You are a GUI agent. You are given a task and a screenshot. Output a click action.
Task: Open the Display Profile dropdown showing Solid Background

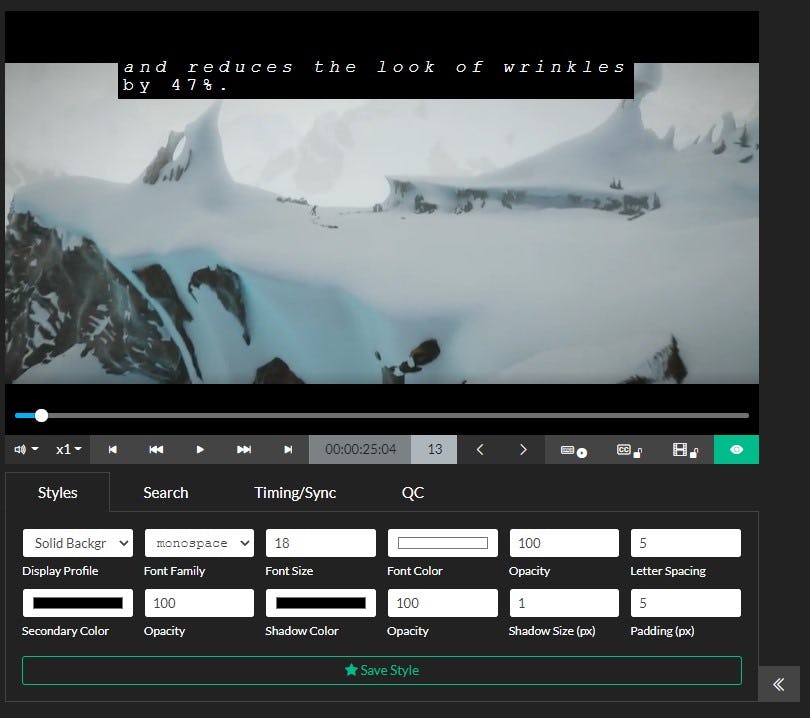[77, 543]
